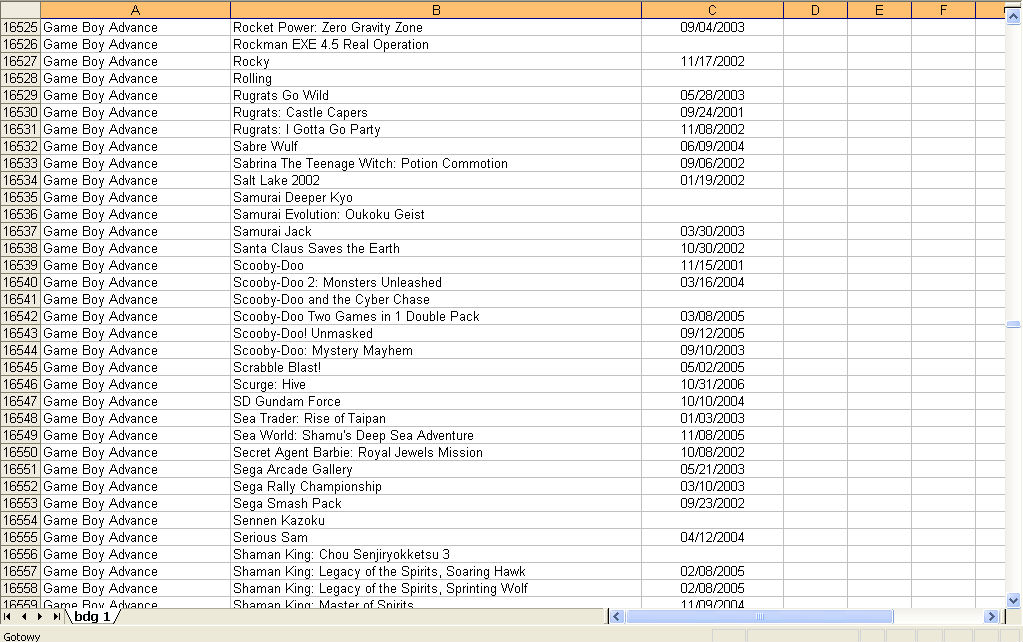Go to the first sheet tab arrow
Screen dimensions: 1023x642
coord(7,617)
